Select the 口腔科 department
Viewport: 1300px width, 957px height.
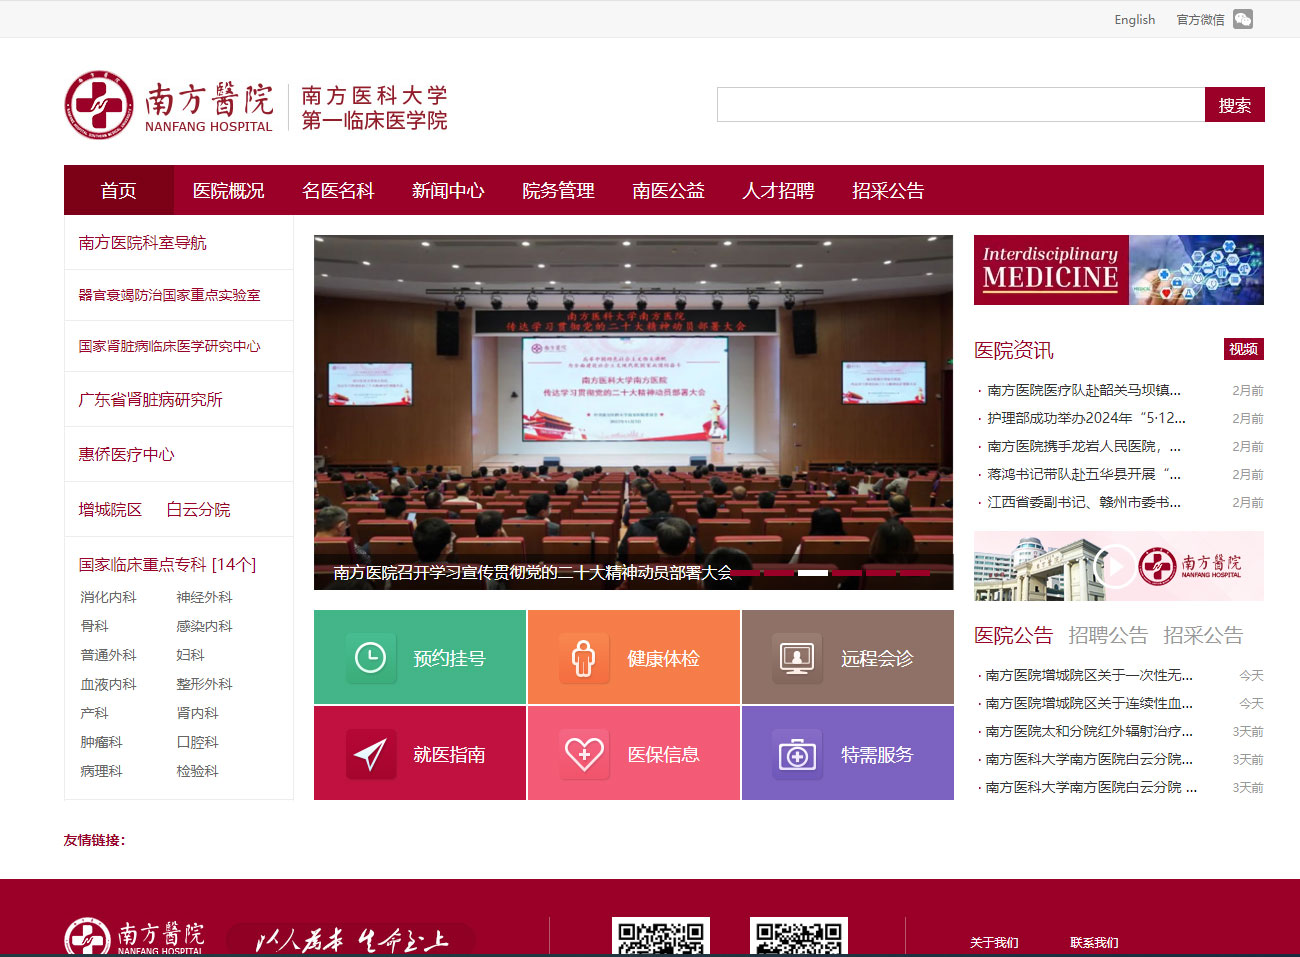tap(197, 742)
